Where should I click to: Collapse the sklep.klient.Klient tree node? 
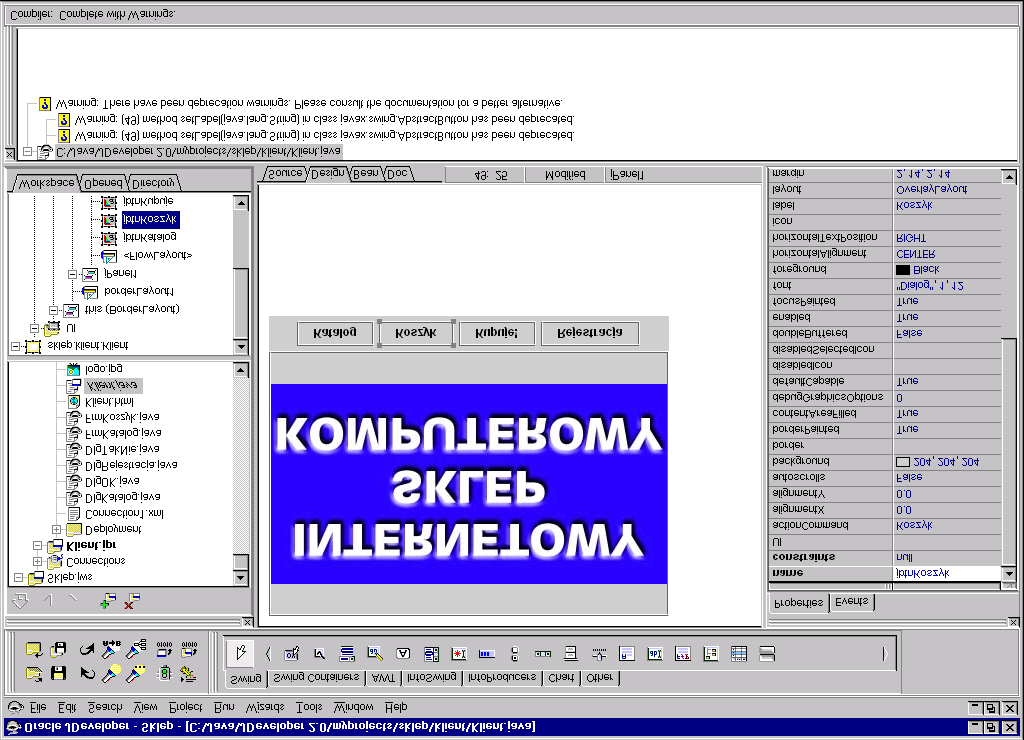tap(15, 346)
